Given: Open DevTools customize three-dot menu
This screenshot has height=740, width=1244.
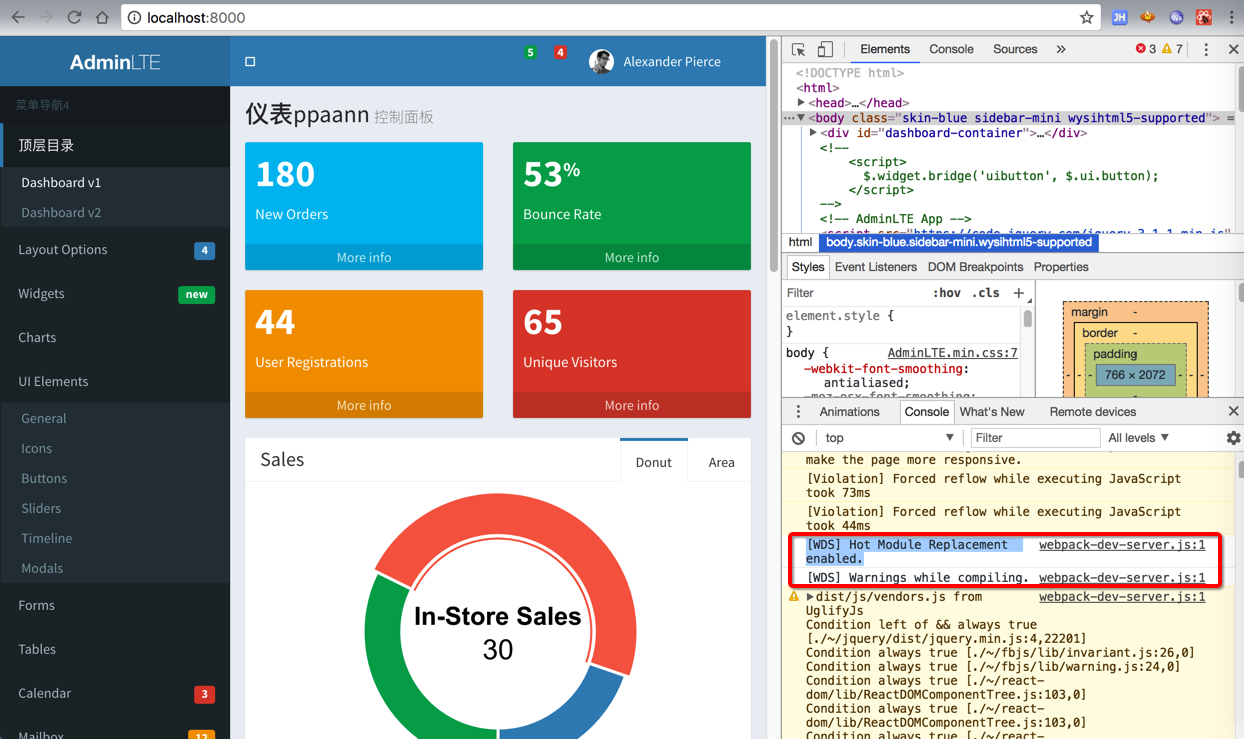Looking at the screenshot, I should (1206, 49).
